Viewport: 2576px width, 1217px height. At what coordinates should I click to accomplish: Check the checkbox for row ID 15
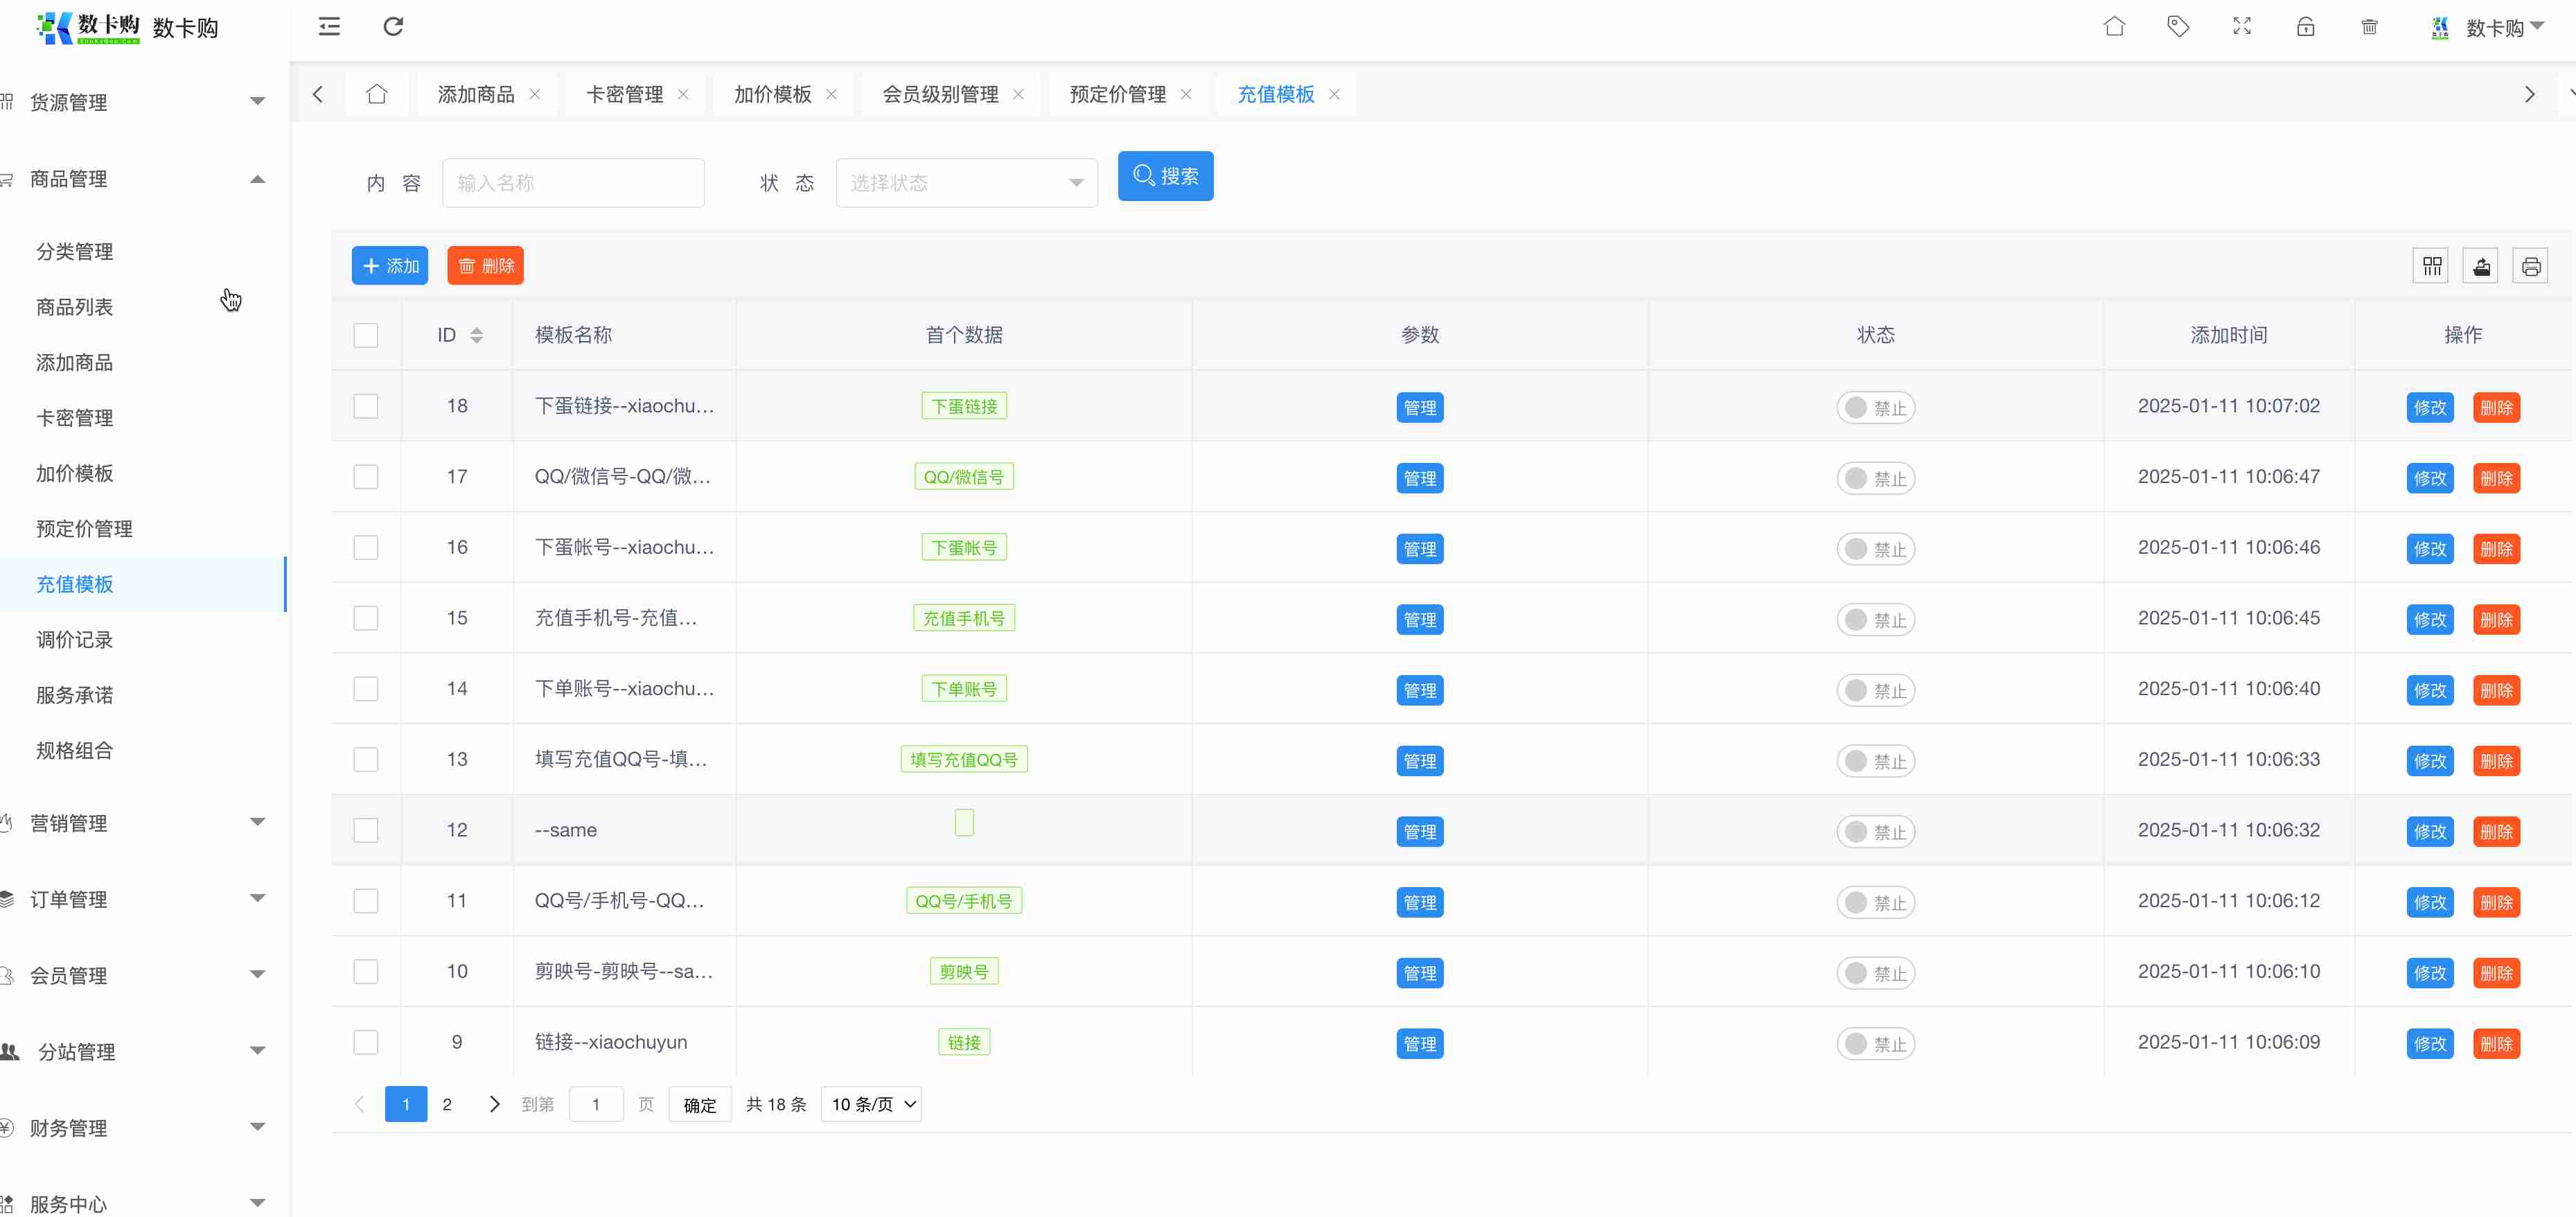(366, 618)
